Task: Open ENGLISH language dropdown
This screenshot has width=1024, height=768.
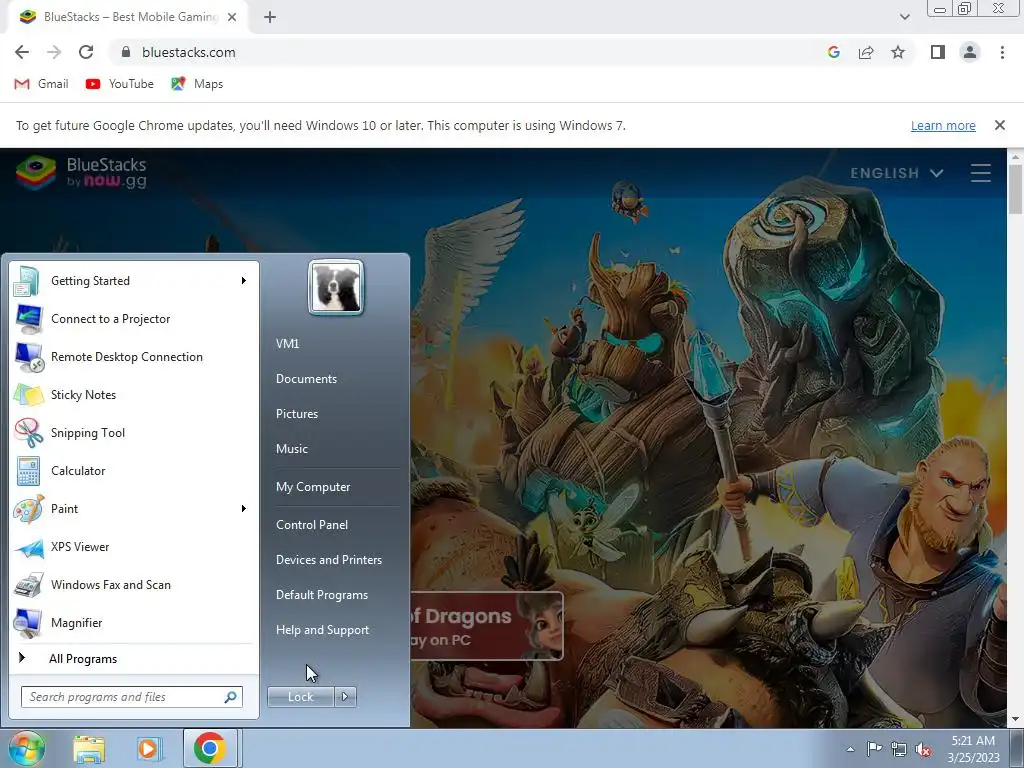Action: [897, 173]
